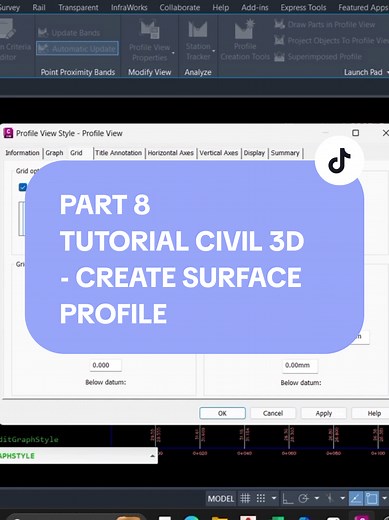Click the Civil 3D icon in dialog title
Image resolution: width=389 pixels, height=520 pixels.
[8, 133]
